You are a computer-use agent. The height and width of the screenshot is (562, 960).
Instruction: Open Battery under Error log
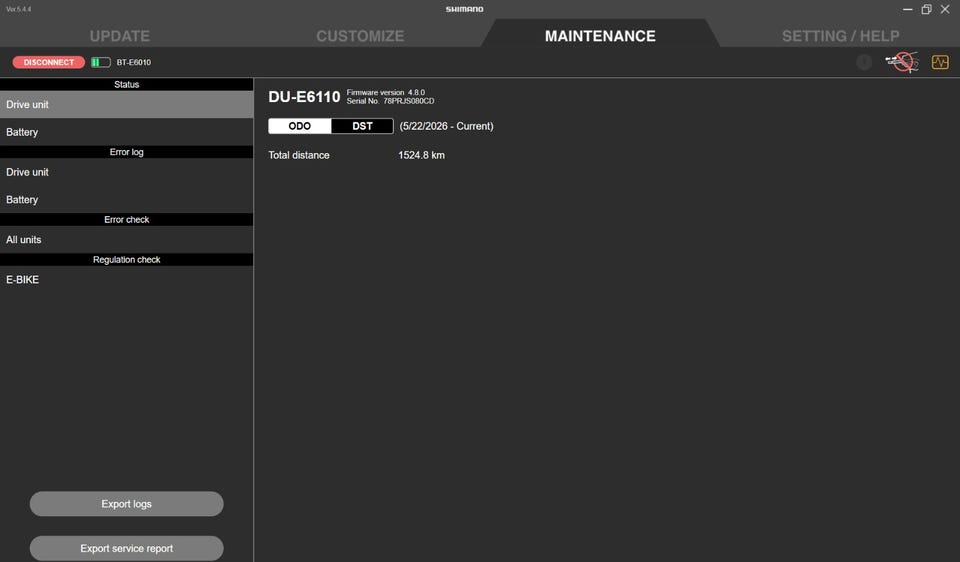pyautogui.click(x=127, y=200)
